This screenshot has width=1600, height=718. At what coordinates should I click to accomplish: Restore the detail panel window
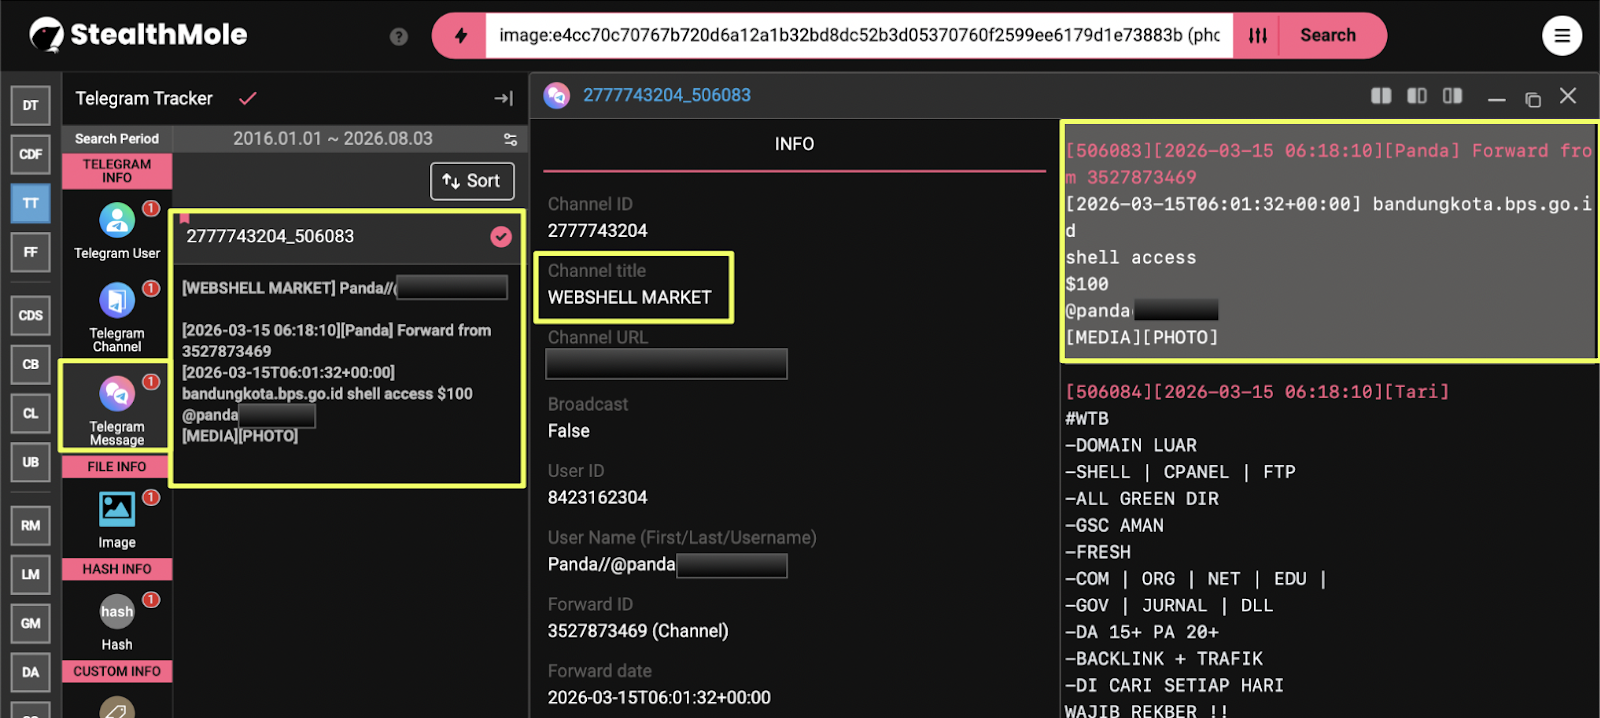pyautogui.click(x=1532, y=98)
